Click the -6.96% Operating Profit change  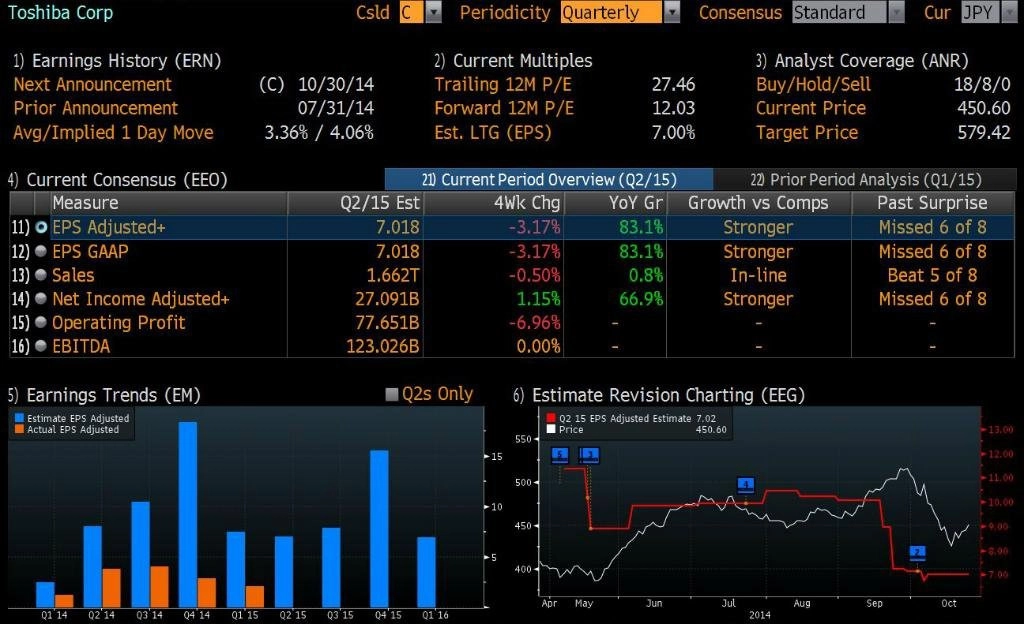(534, 322)
